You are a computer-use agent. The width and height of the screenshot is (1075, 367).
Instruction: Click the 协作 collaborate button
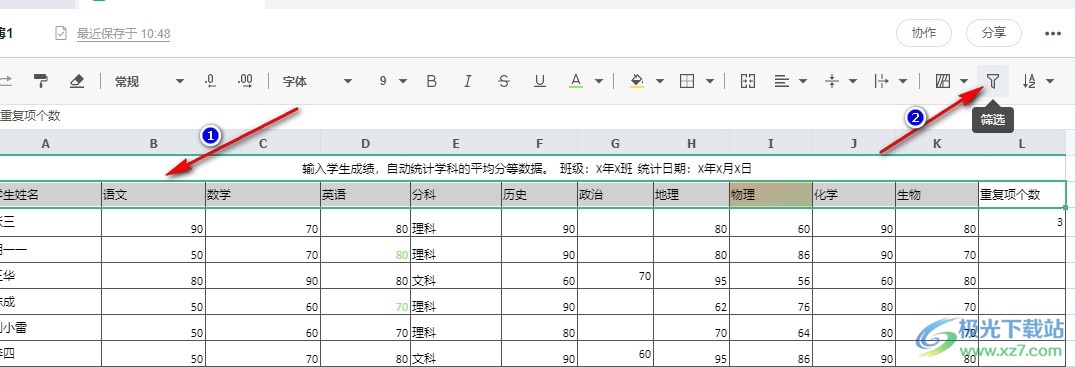click(923, 33)
